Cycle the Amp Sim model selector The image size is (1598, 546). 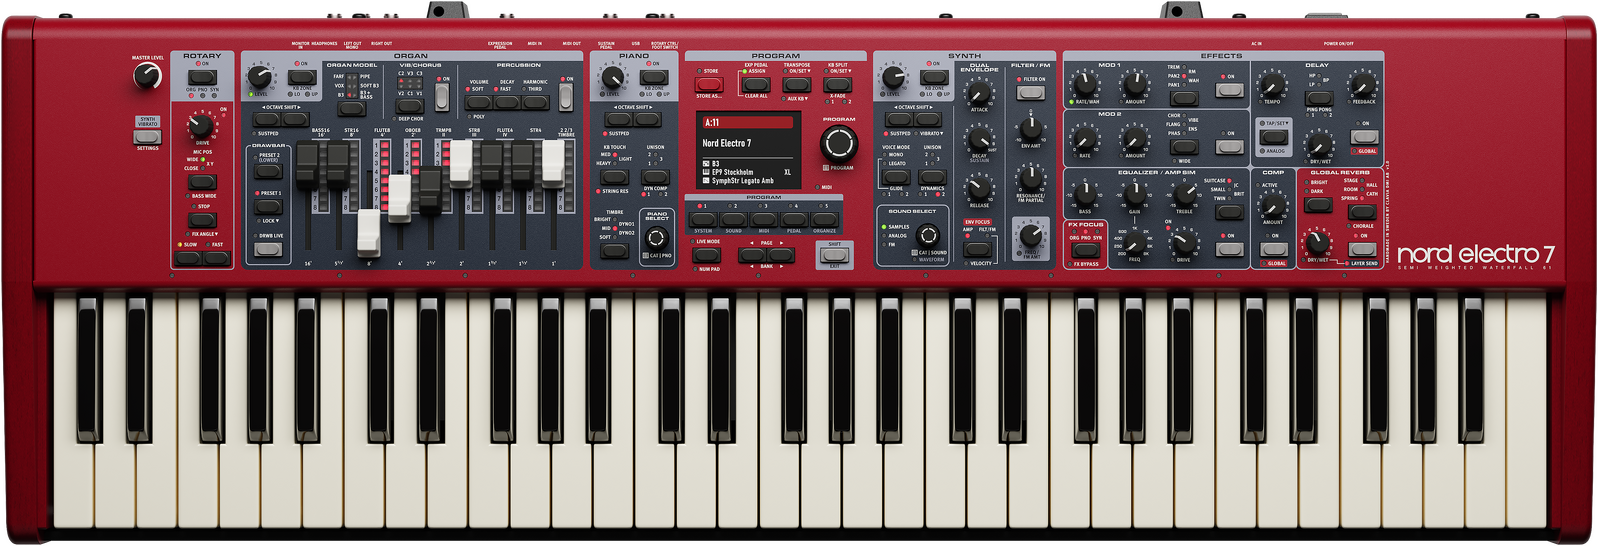point(1229,212)
